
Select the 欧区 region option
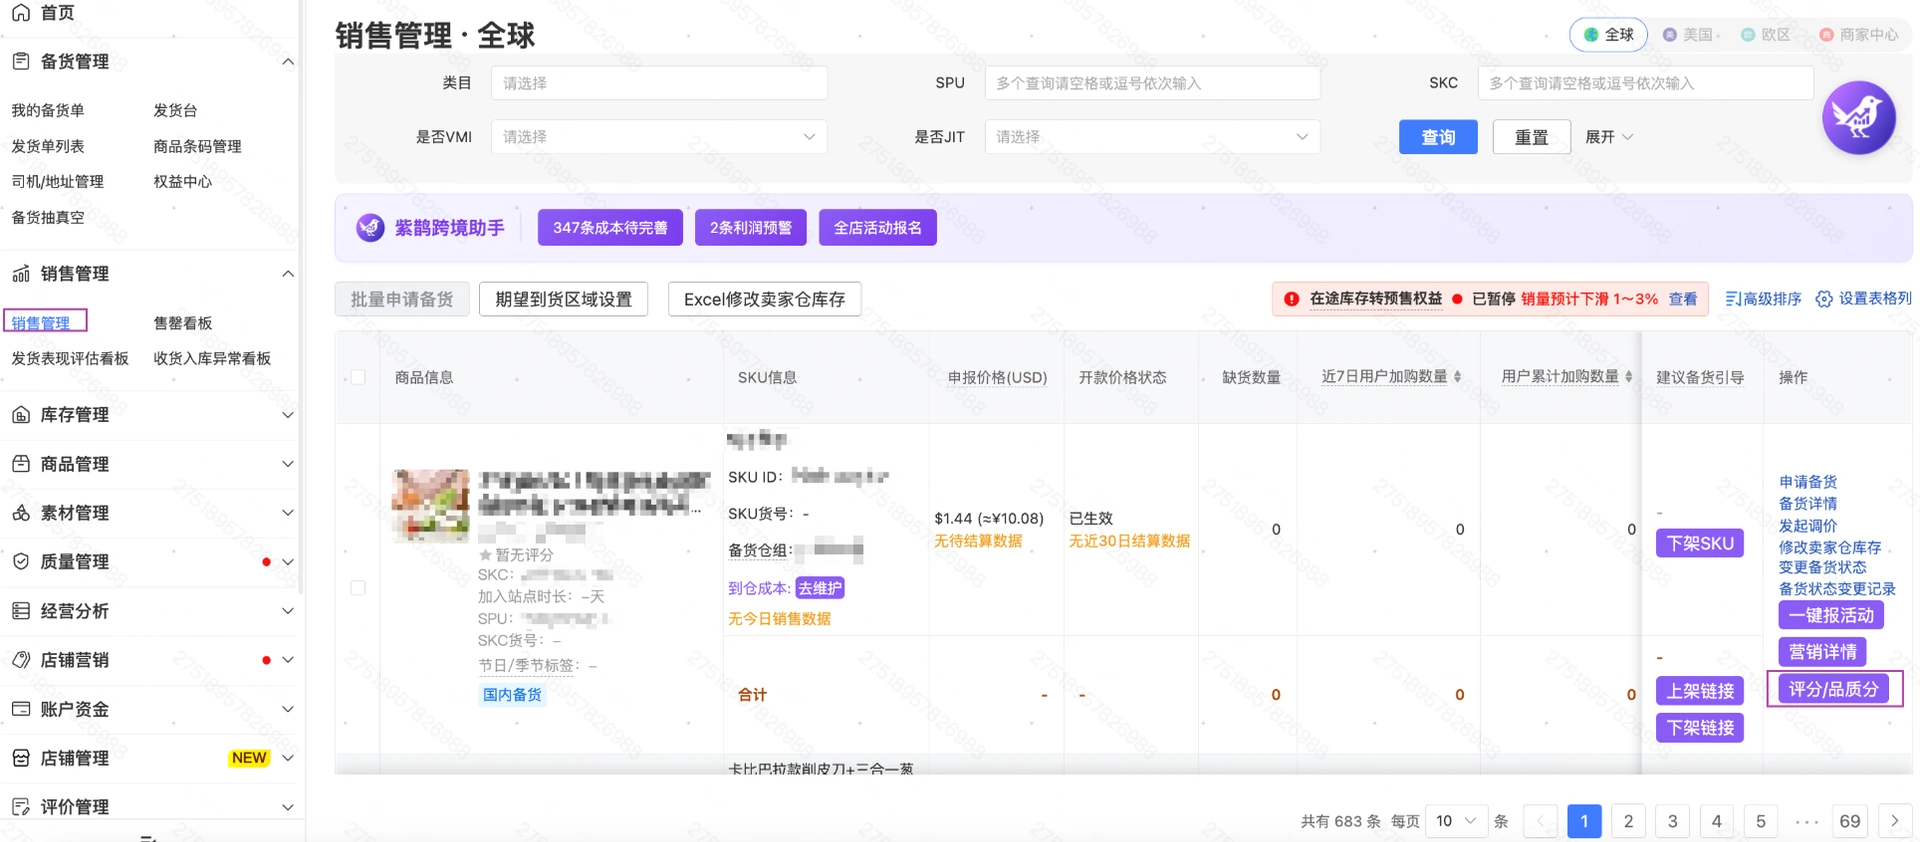[x=1765, y=34]
